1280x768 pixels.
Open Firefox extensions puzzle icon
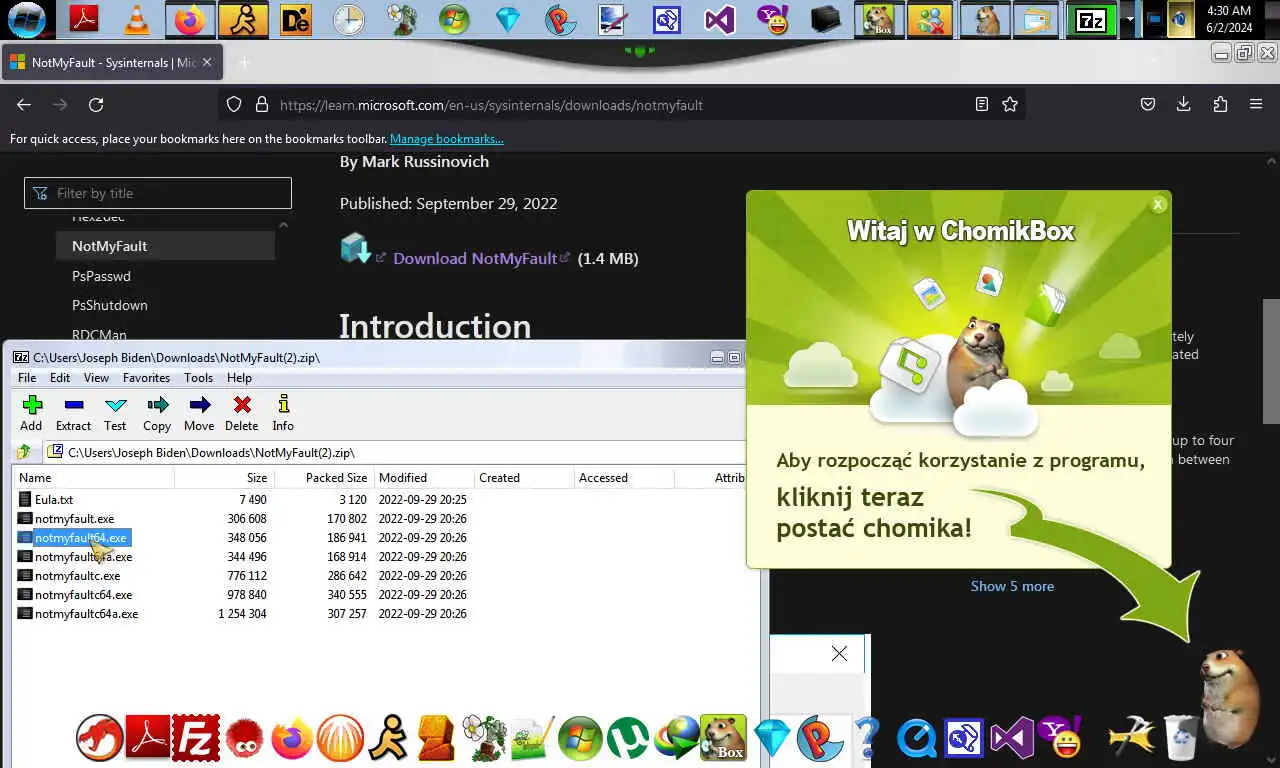[1220, 104]
